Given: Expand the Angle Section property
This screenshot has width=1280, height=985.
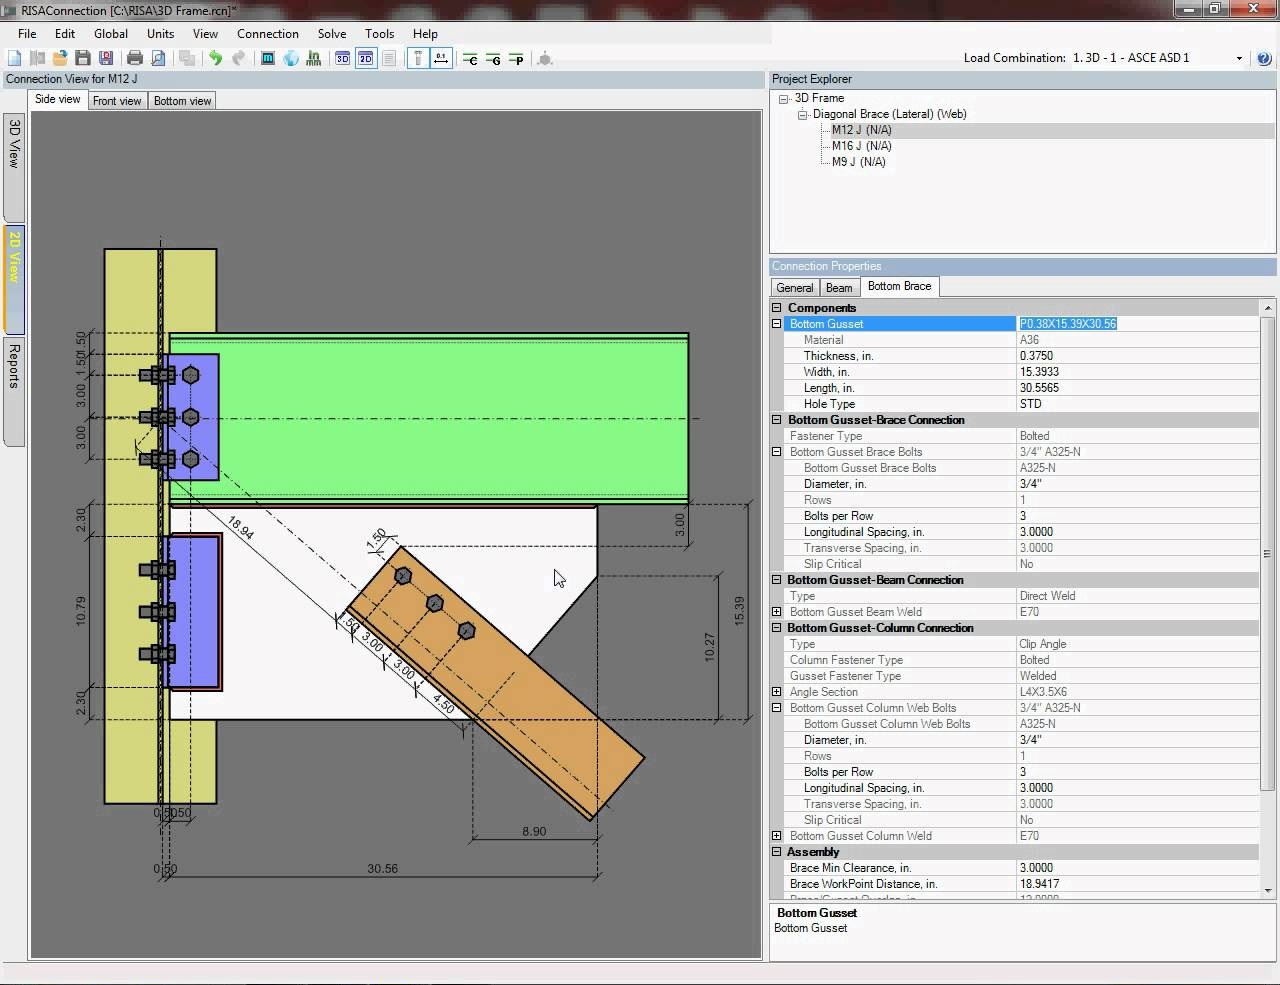Looking at the screenshot, I should click(777, 692).
